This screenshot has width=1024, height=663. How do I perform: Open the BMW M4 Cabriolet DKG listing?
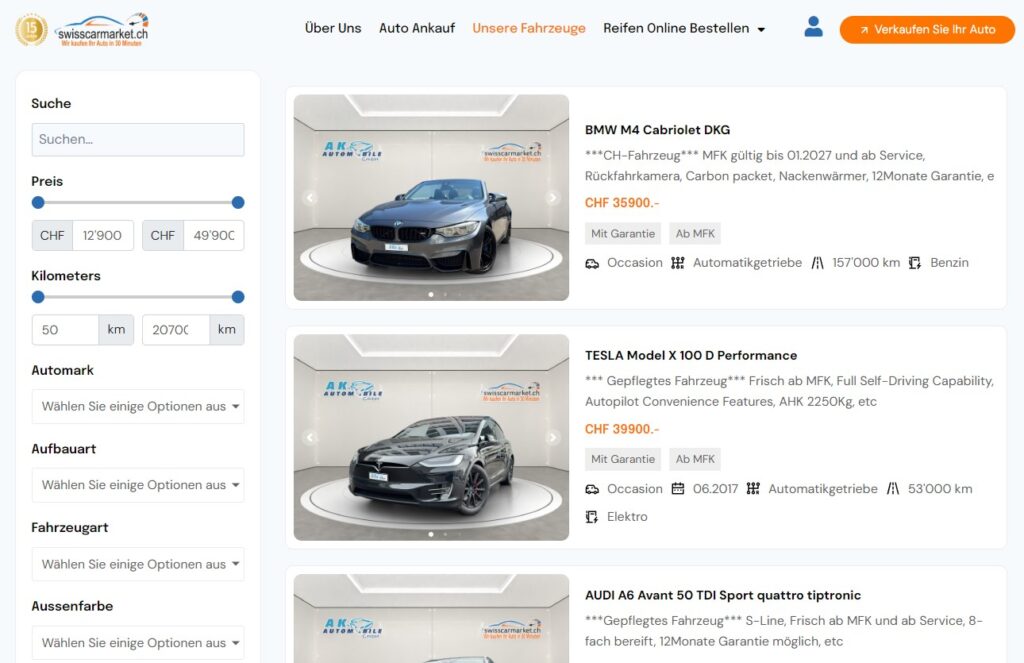[x=657, y=129]
